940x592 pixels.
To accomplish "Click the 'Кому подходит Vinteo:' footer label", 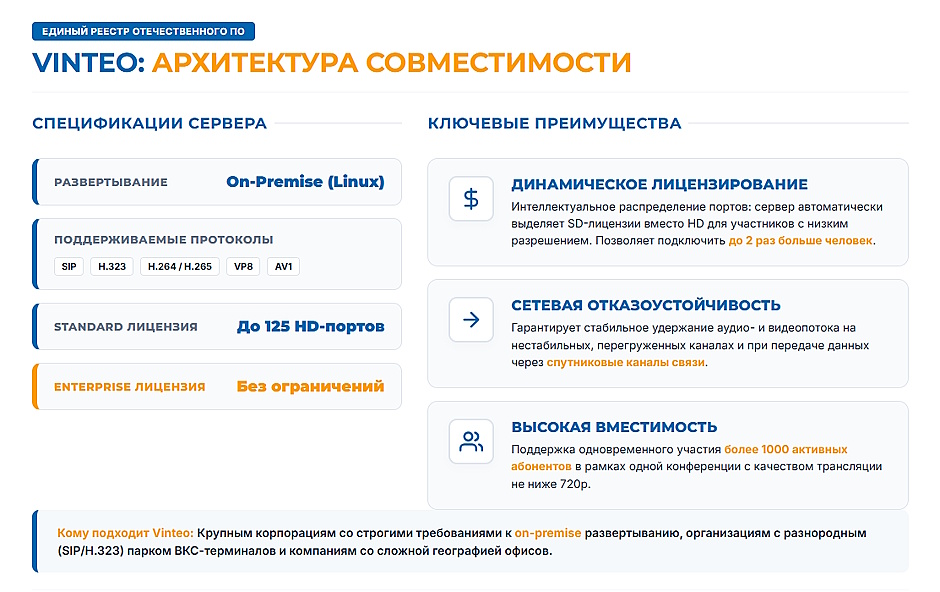I will pos(125,533).
